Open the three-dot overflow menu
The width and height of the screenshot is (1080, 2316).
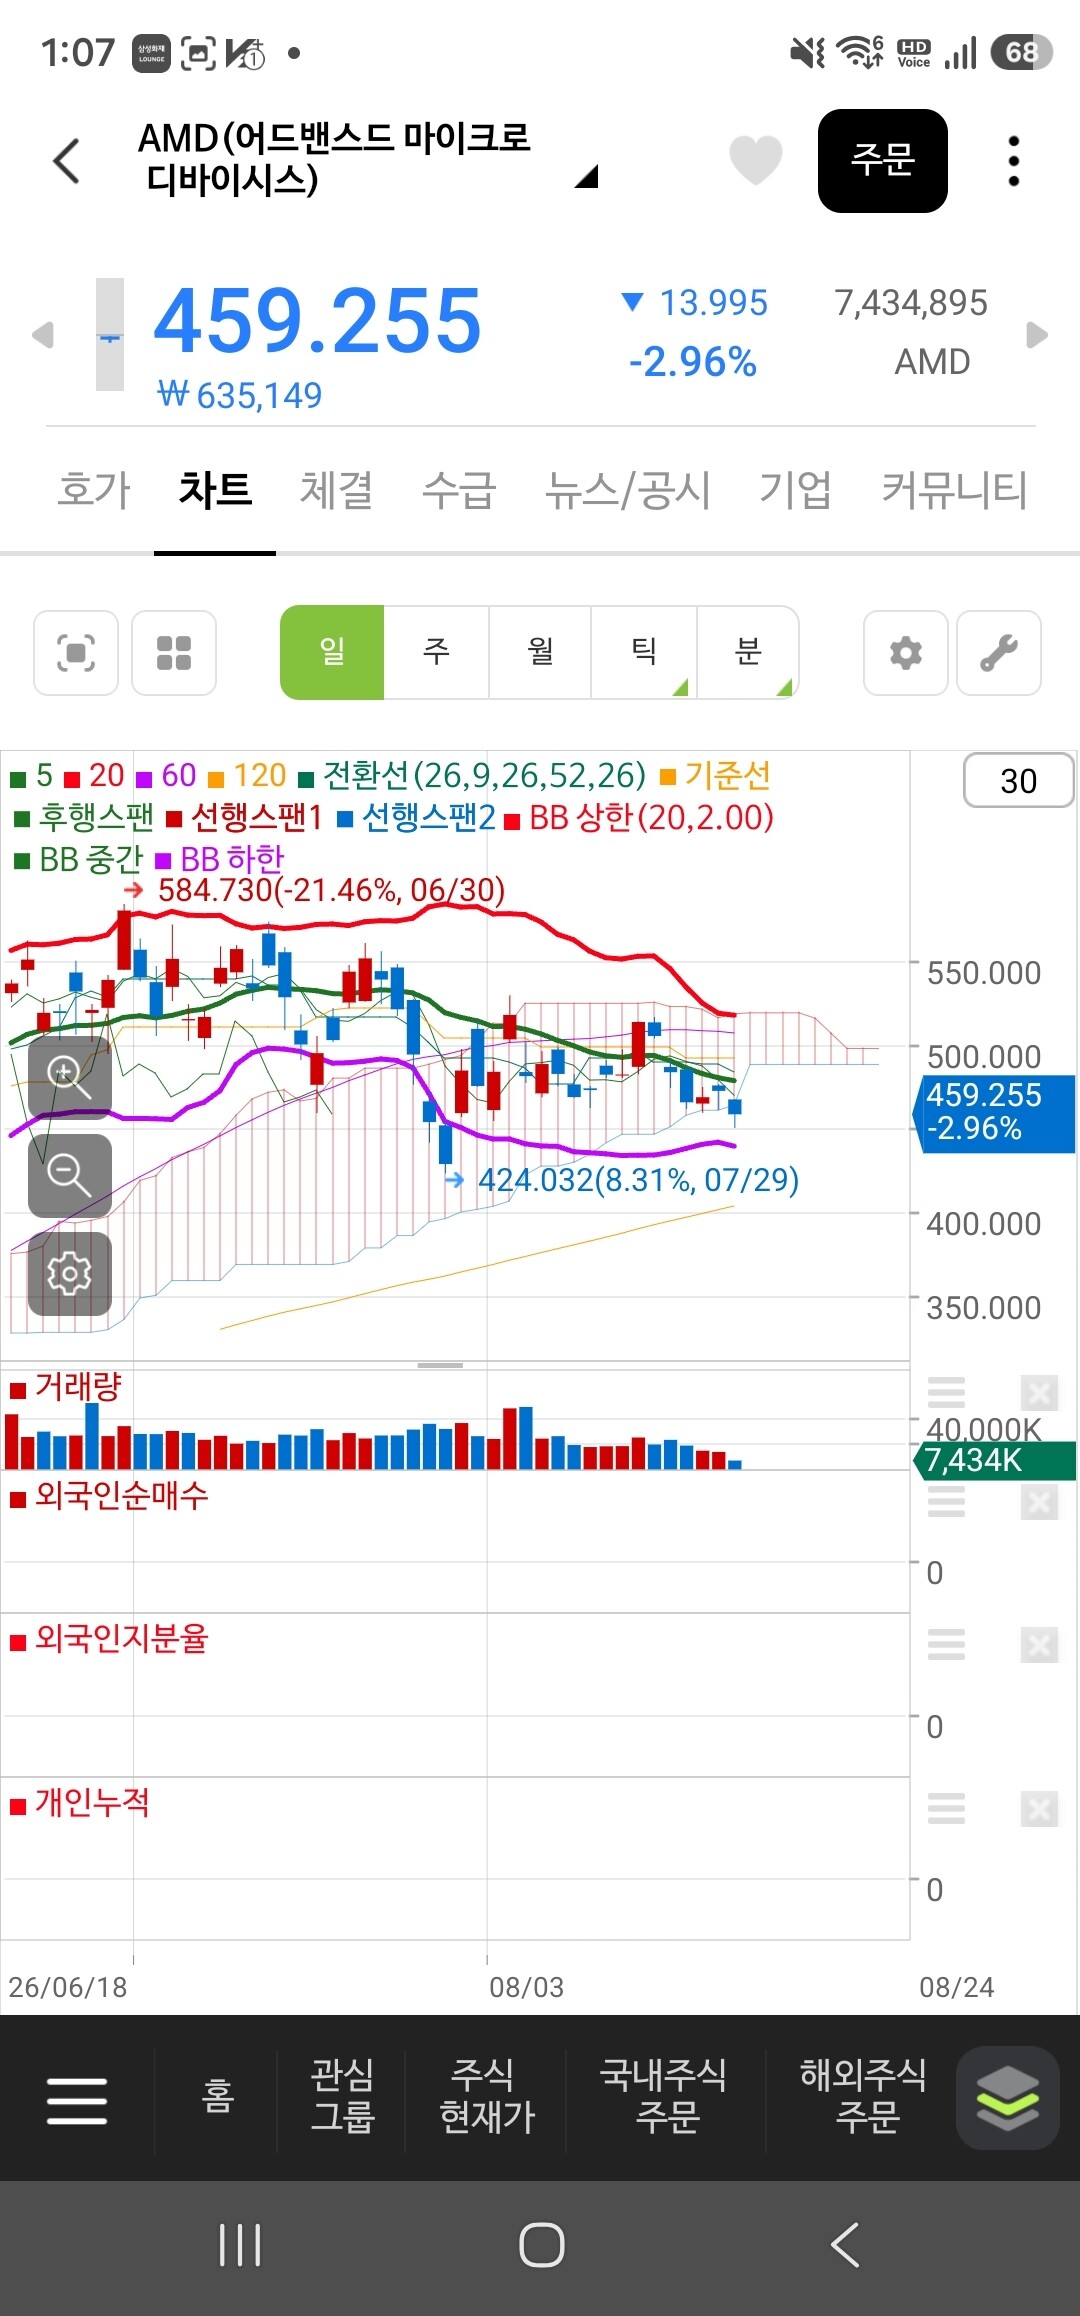coord(1013,160)
